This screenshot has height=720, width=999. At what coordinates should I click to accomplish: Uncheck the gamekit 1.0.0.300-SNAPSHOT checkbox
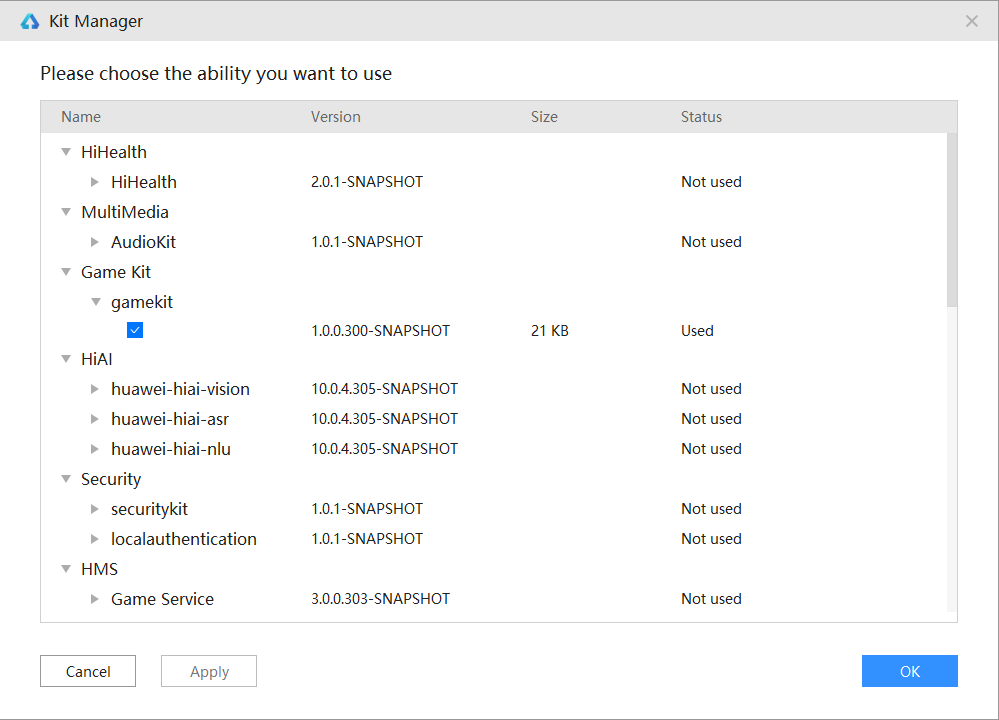[x=135, y=330]
